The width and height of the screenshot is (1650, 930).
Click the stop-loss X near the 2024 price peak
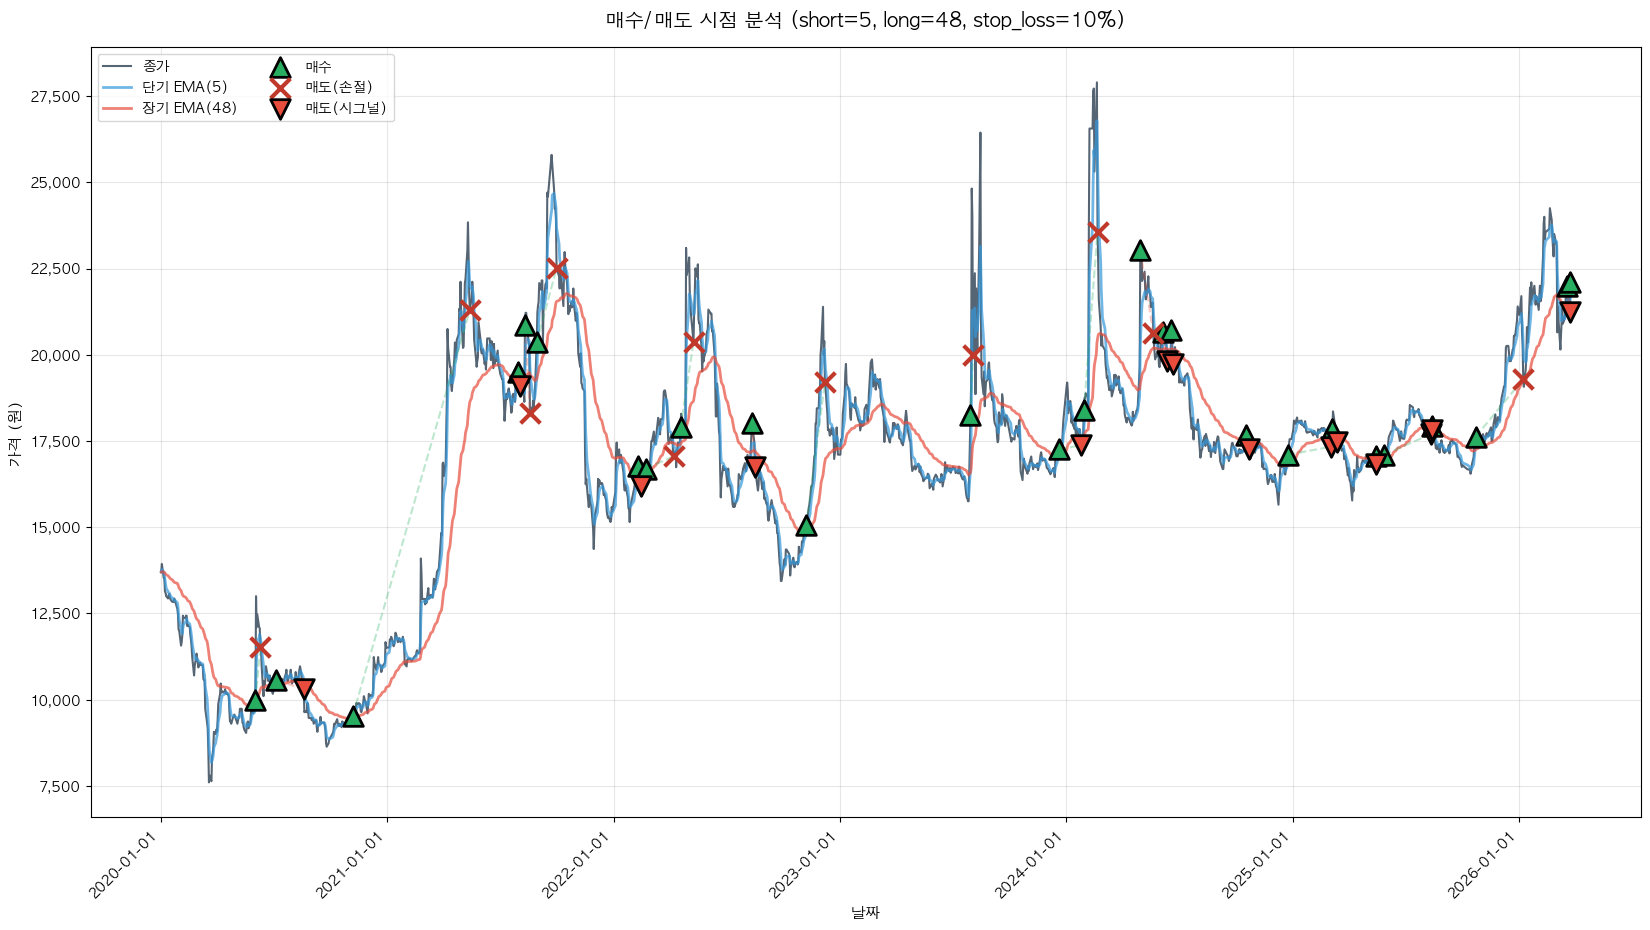point(1098,232)
